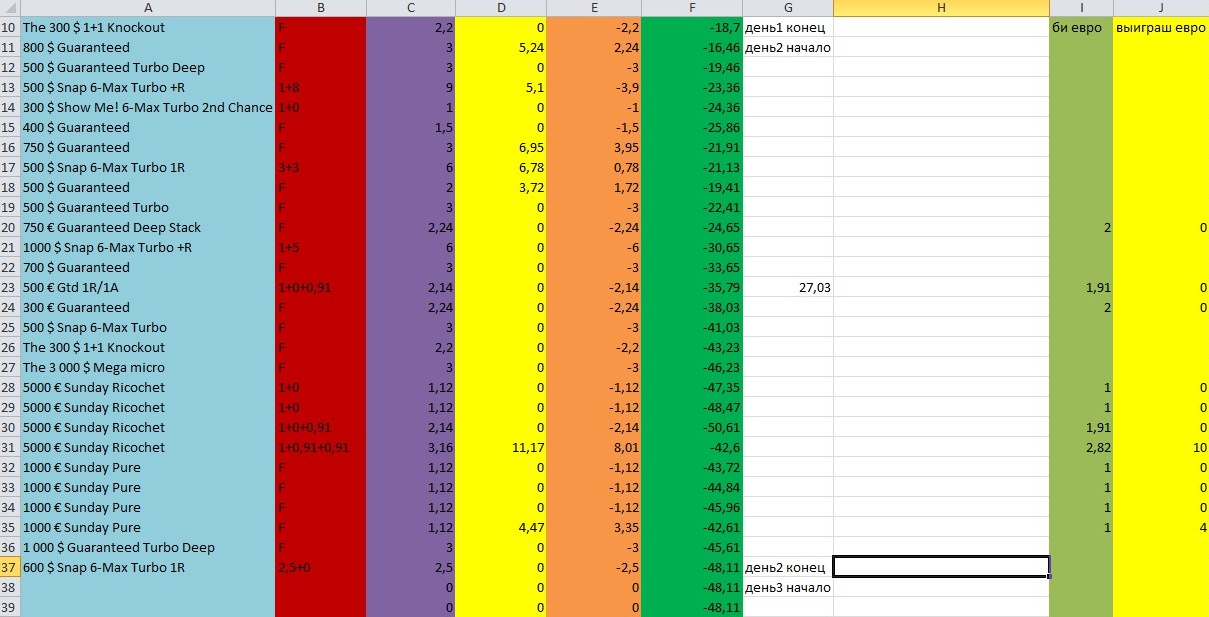Select row 39 header
Viewport: 1209px width, 617px height.
[10, 608]
